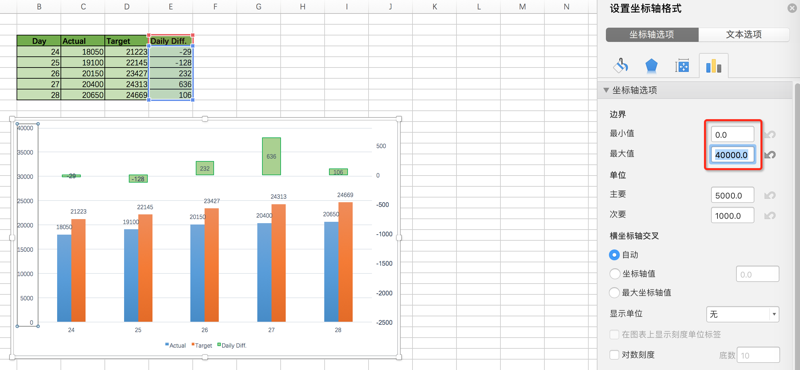Enable the 对数刻度 checkbox
800x370 pixels.
point(615,355)
